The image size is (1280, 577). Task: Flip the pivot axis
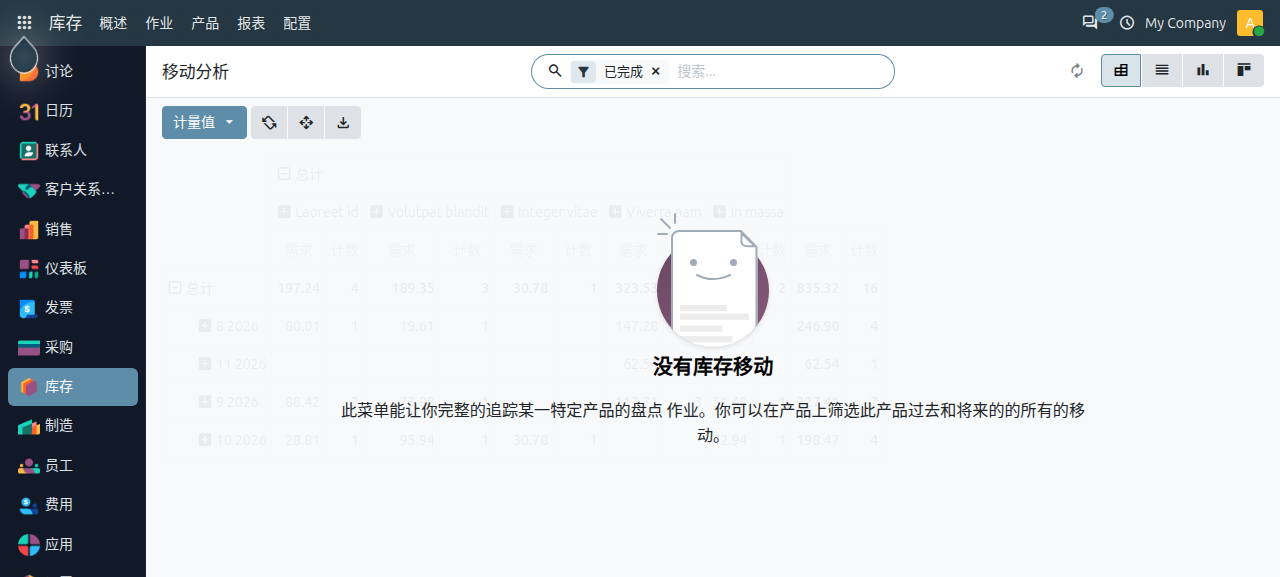pos(269,123)
